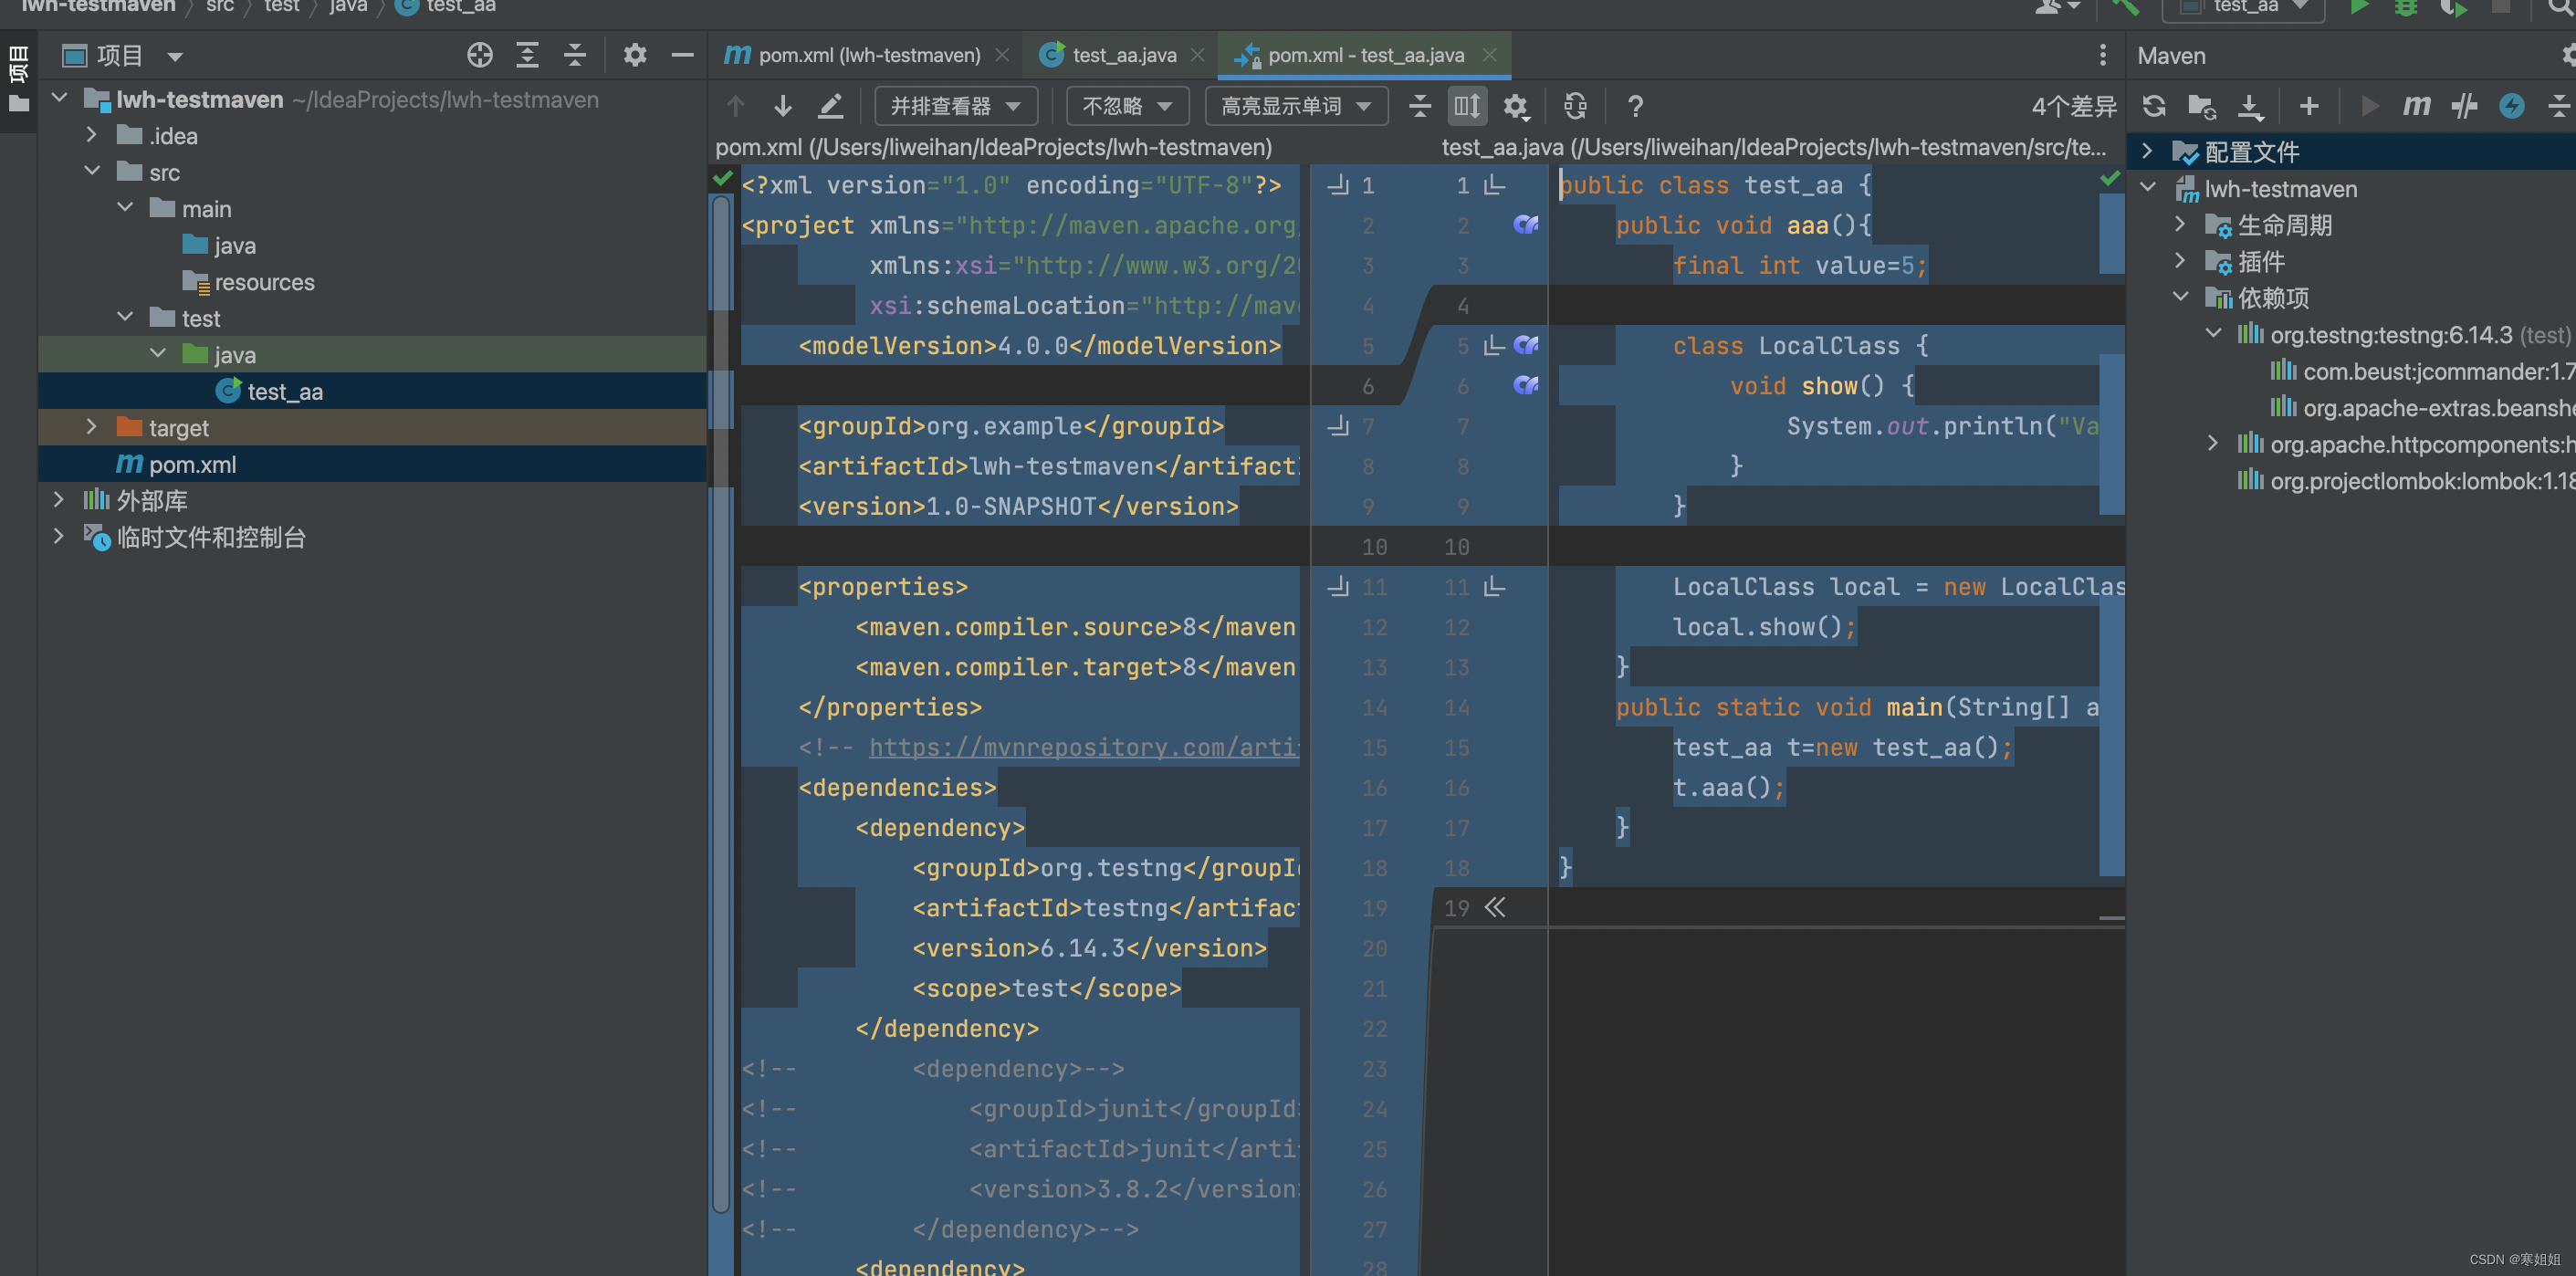
Task: Select lwh-testmaven node in Maven panel
Action: pyautogui.click(x=2280, y=189)
